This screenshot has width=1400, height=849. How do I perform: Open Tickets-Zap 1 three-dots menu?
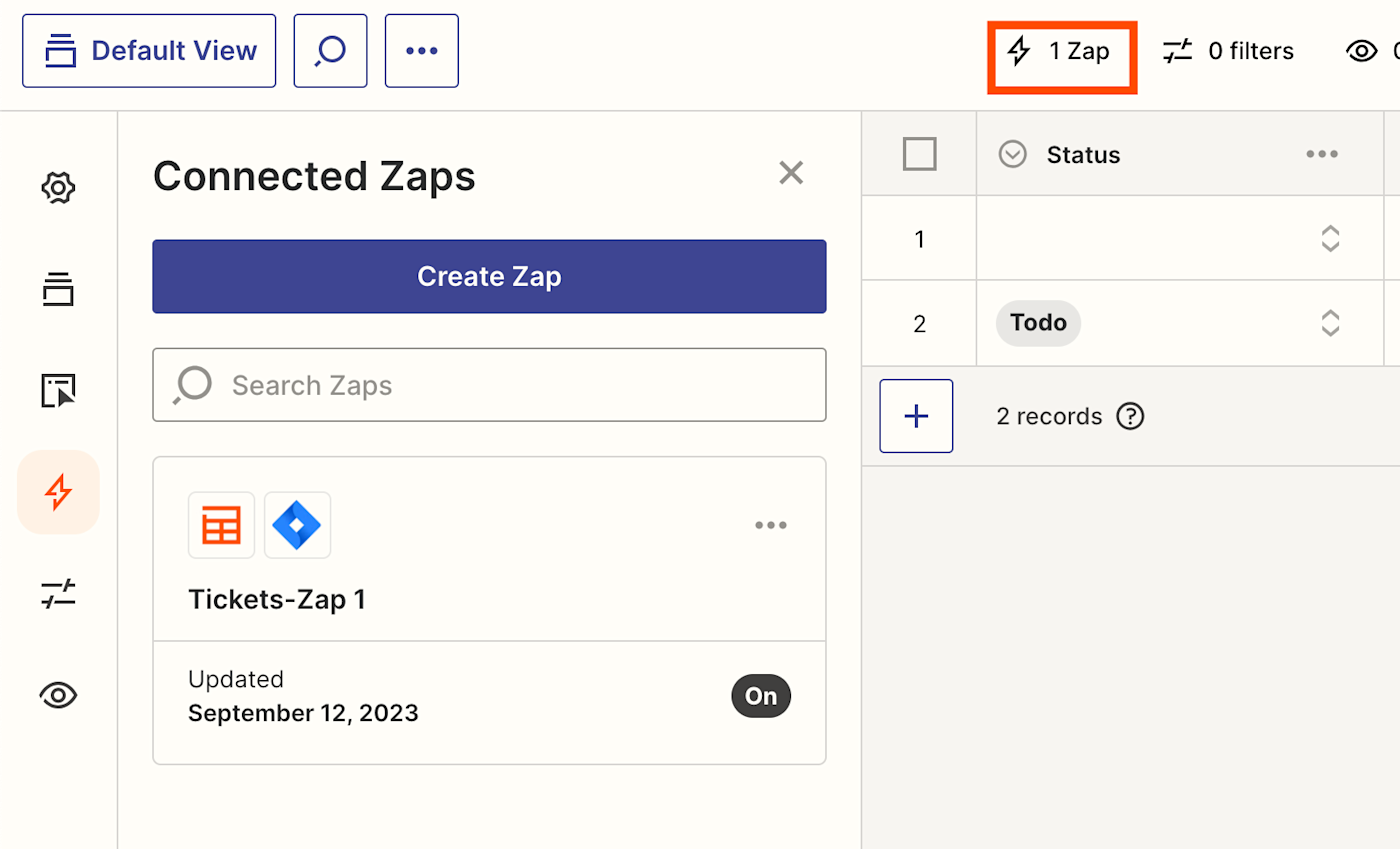pyautogui.click(x=771, y=525)
